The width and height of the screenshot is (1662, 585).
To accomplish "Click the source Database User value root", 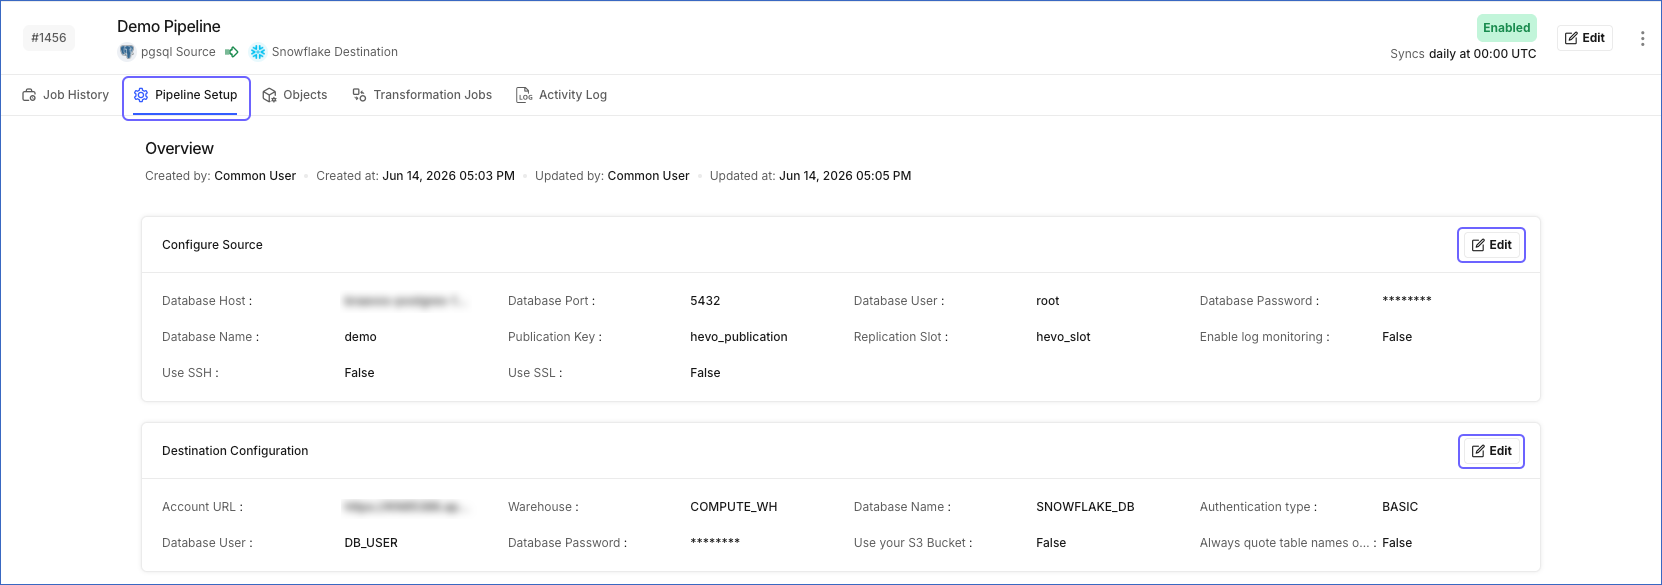I will point(1047,301).
